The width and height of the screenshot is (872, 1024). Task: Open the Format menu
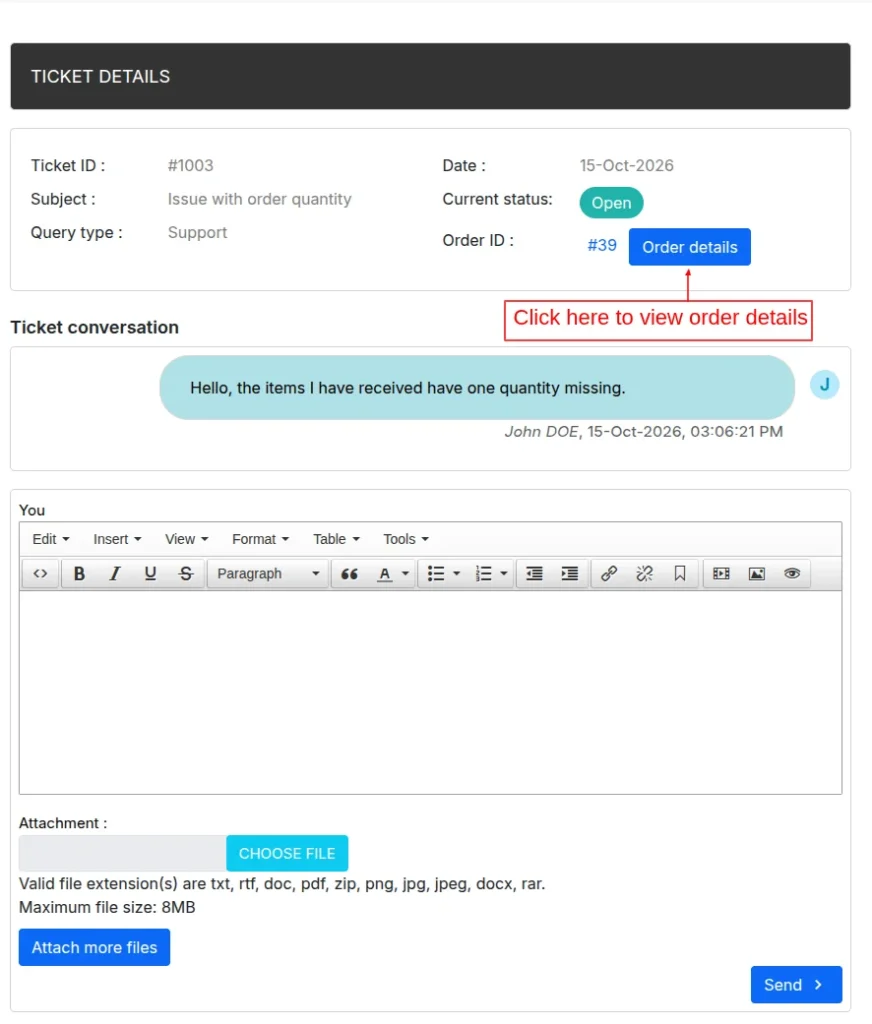click(x=260, y=539)
